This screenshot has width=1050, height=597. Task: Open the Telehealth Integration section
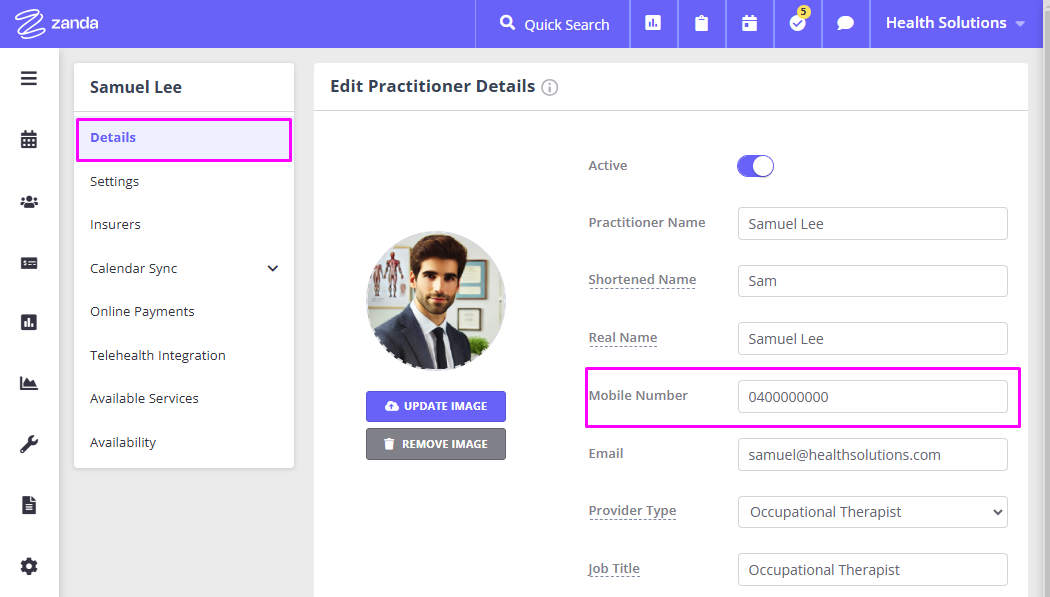158,355
